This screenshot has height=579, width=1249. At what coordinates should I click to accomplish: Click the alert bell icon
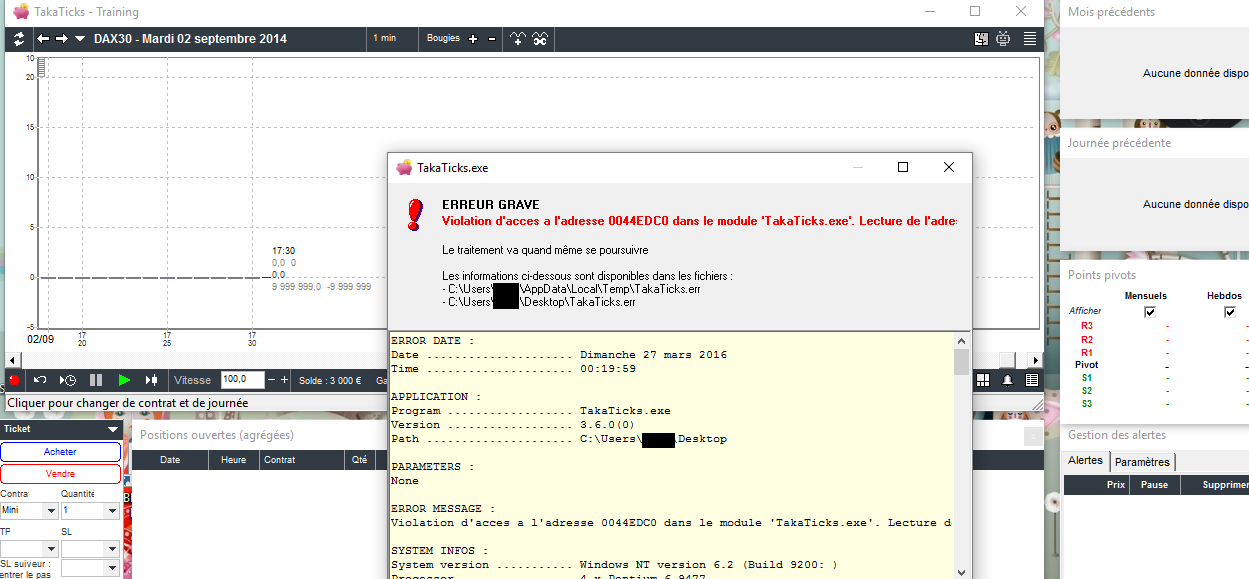(1008, 380)
